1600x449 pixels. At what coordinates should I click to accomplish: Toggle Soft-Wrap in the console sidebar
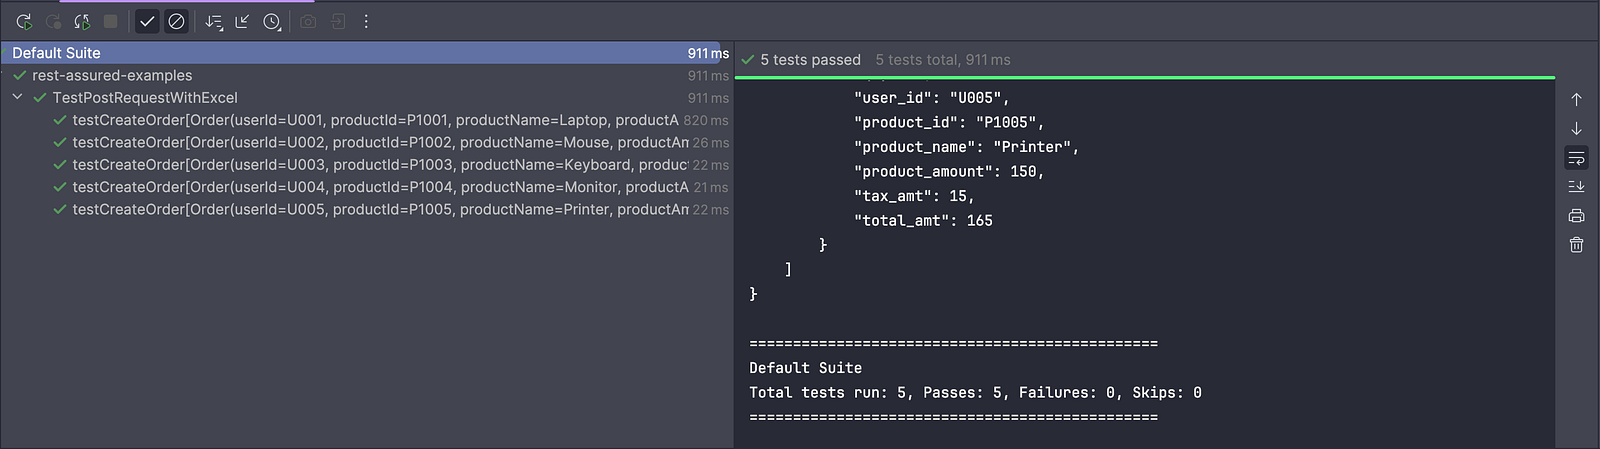click(1576, 158)
